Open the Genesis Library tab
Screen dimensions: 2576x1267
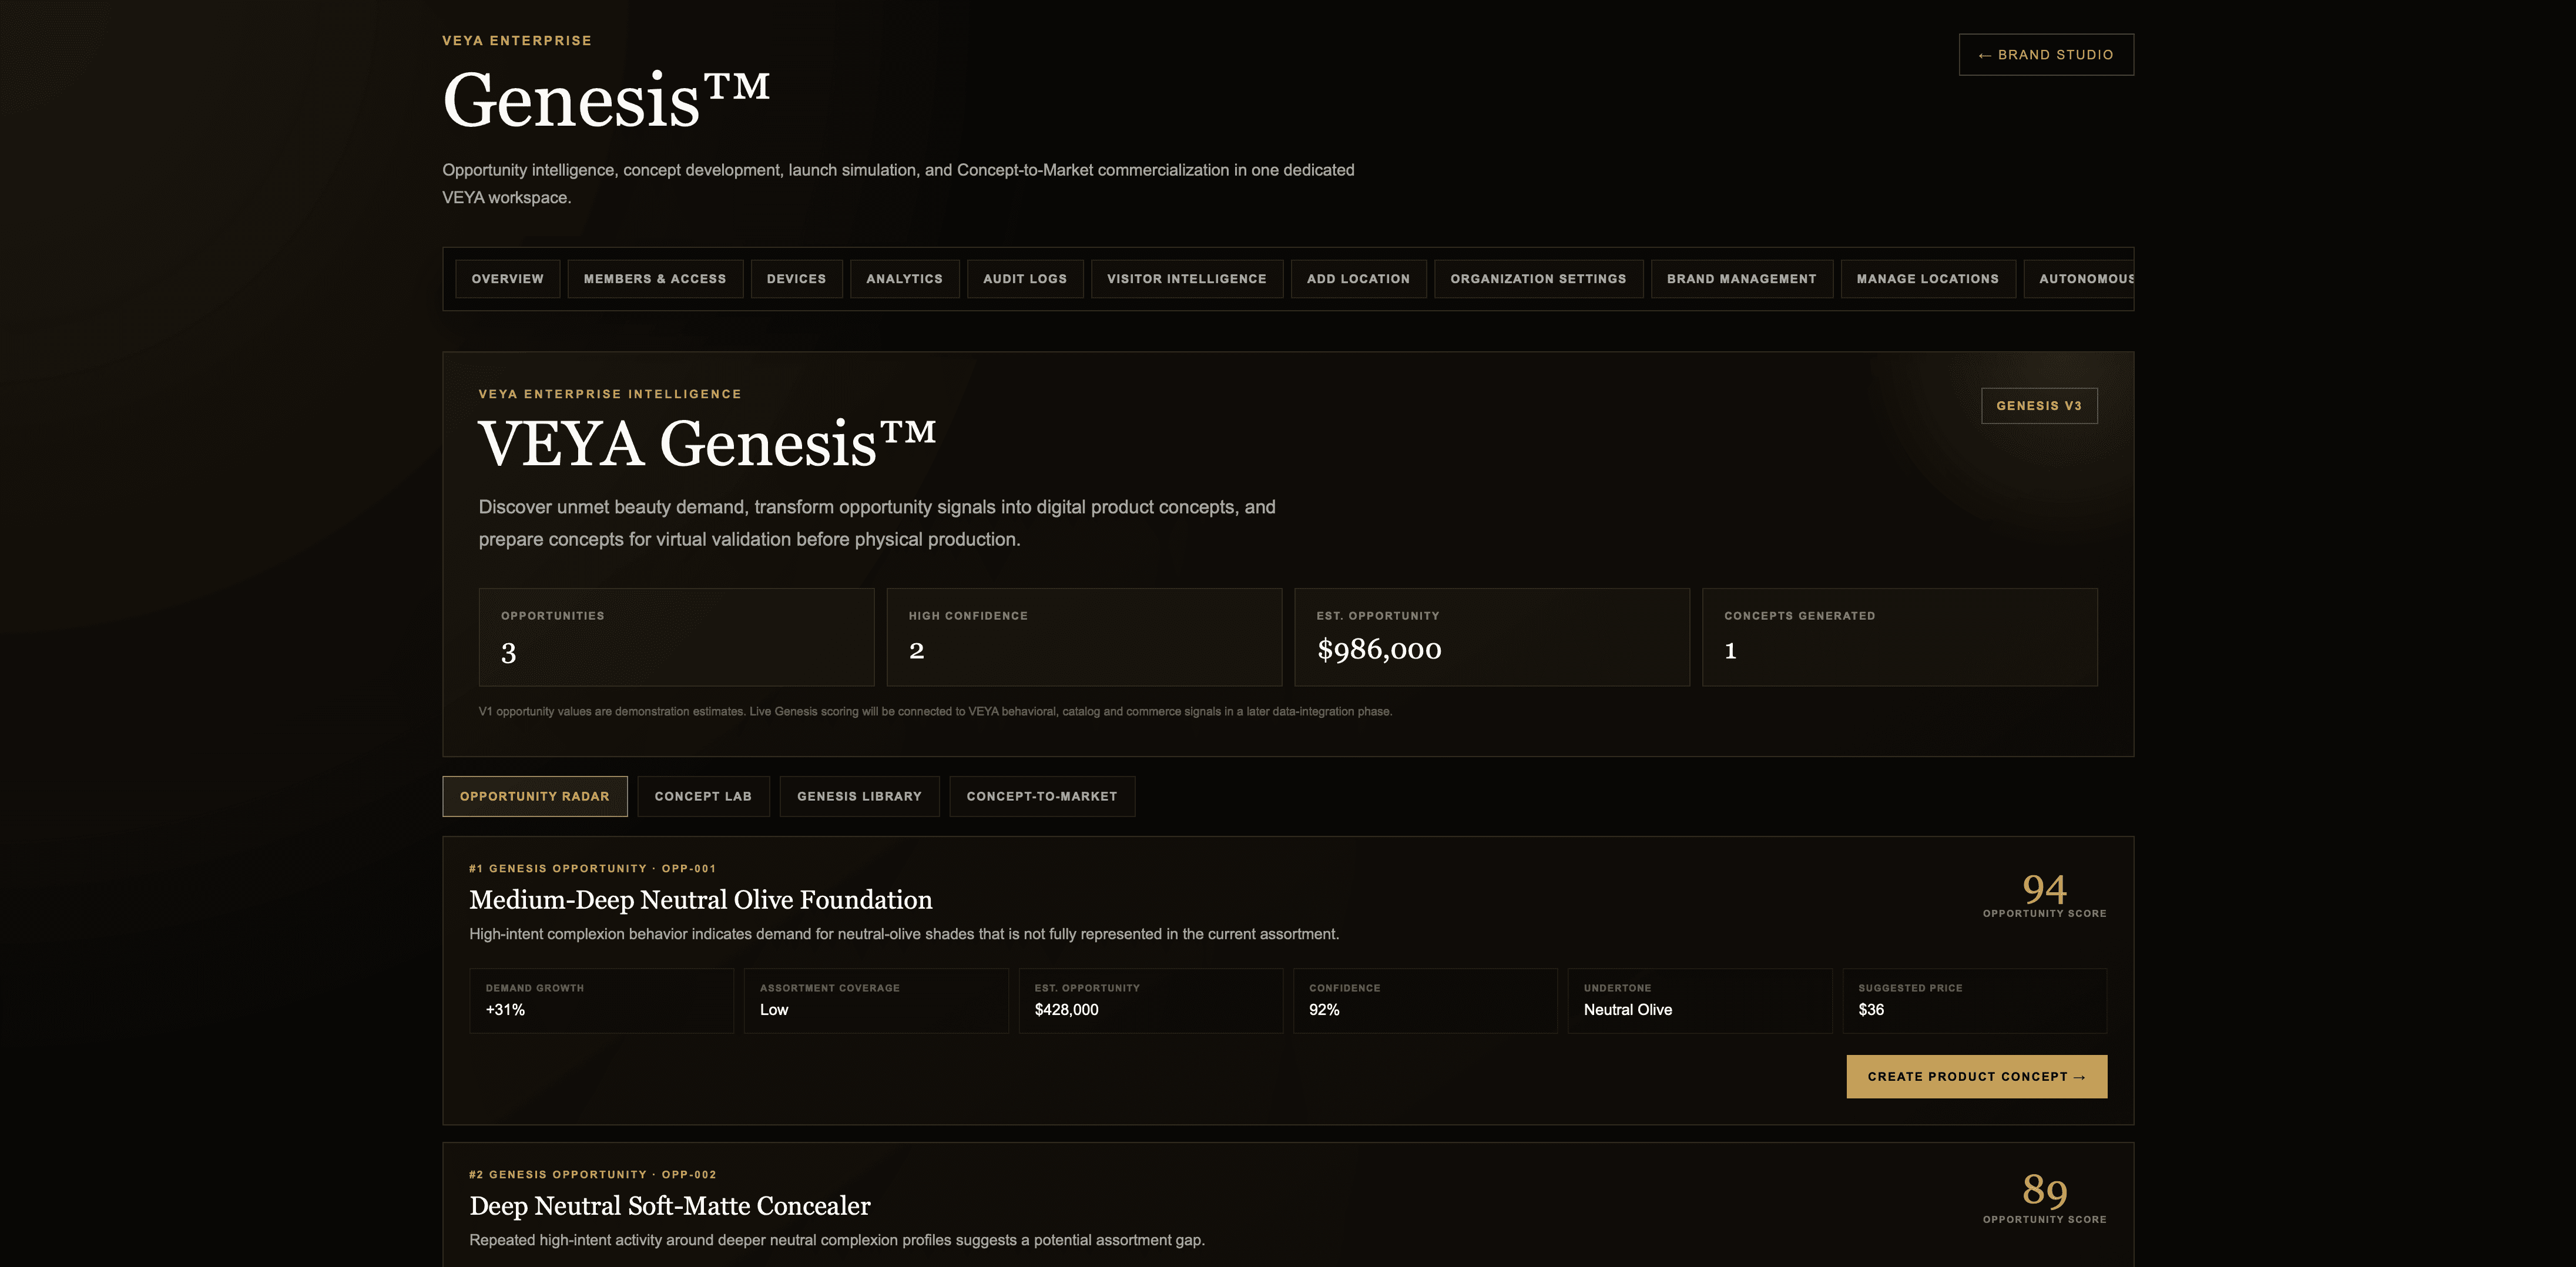[x=859, y=797]
